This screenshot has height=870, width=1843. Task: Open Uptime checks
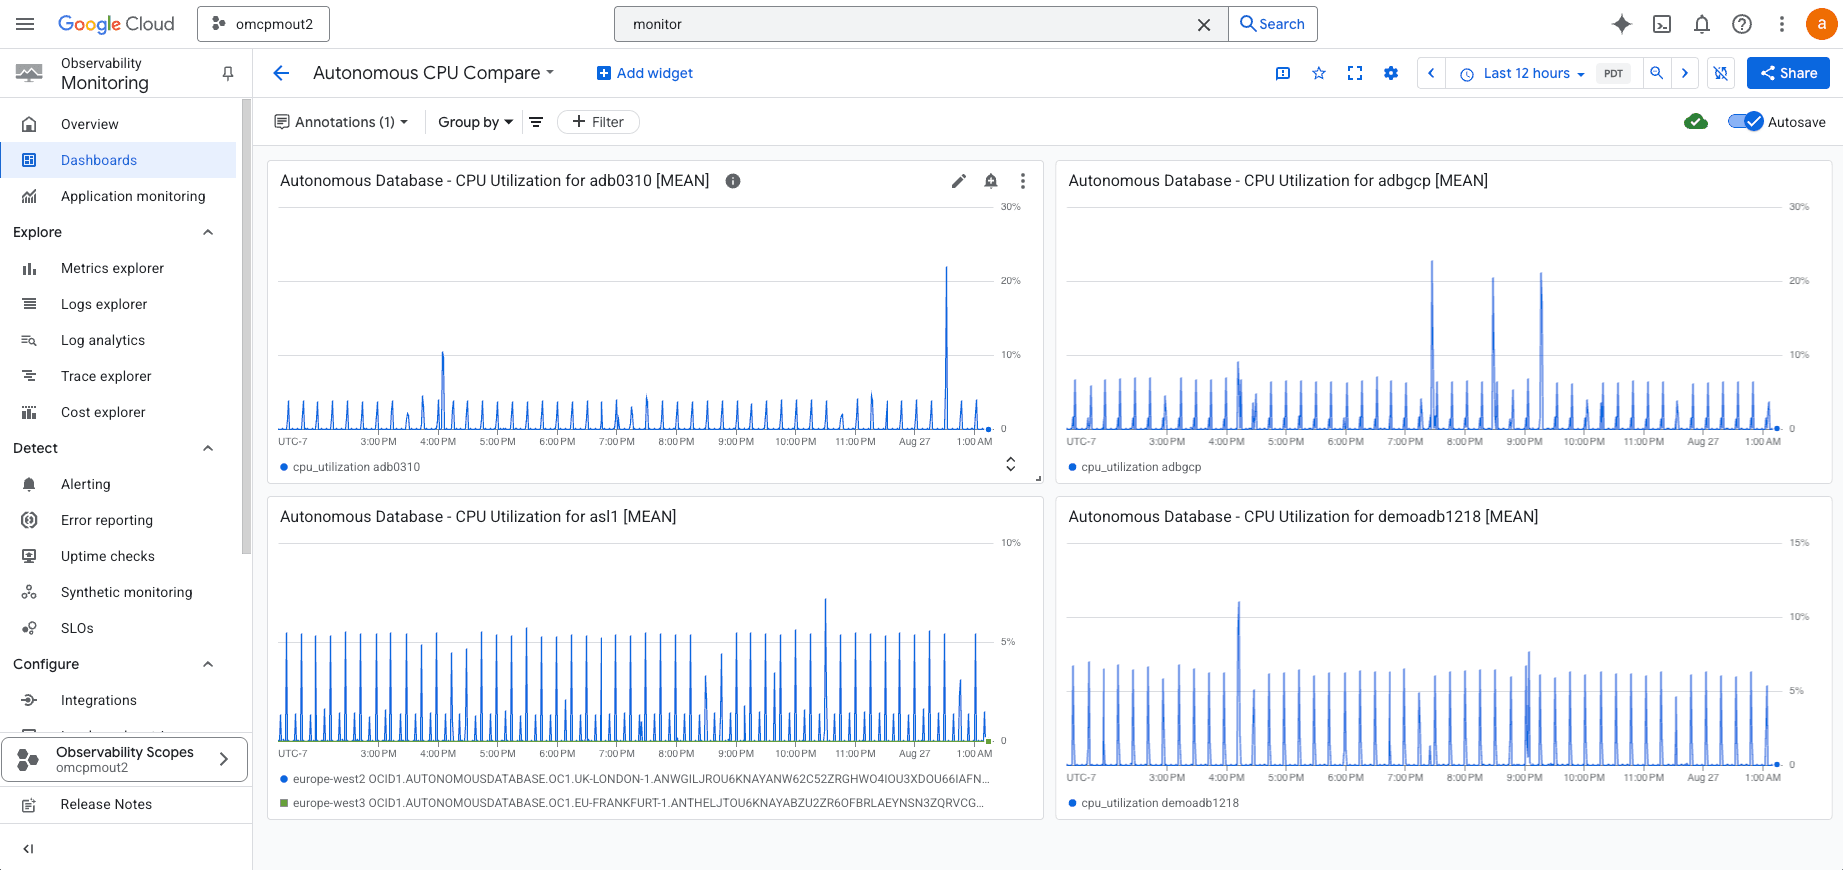tap(118, 556)
